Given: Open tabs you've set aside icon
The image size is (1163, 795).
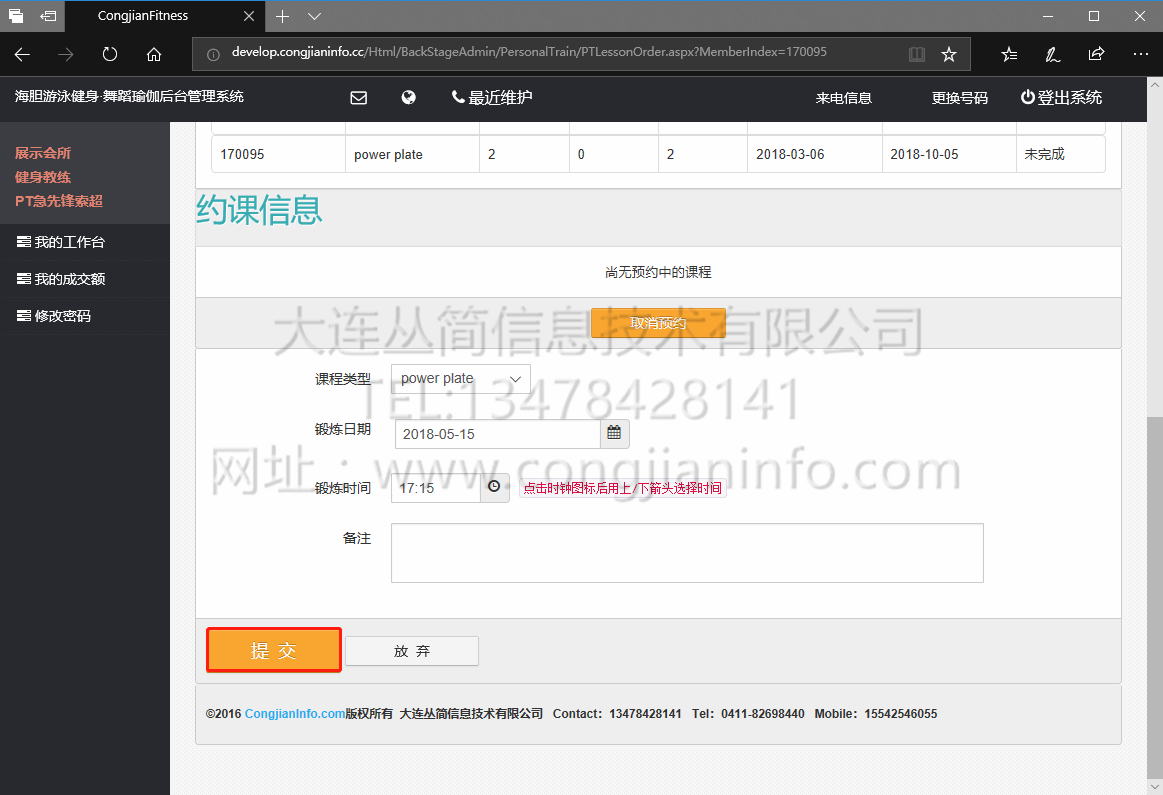Looking at the screenshot, I should [x=16, y=16].
